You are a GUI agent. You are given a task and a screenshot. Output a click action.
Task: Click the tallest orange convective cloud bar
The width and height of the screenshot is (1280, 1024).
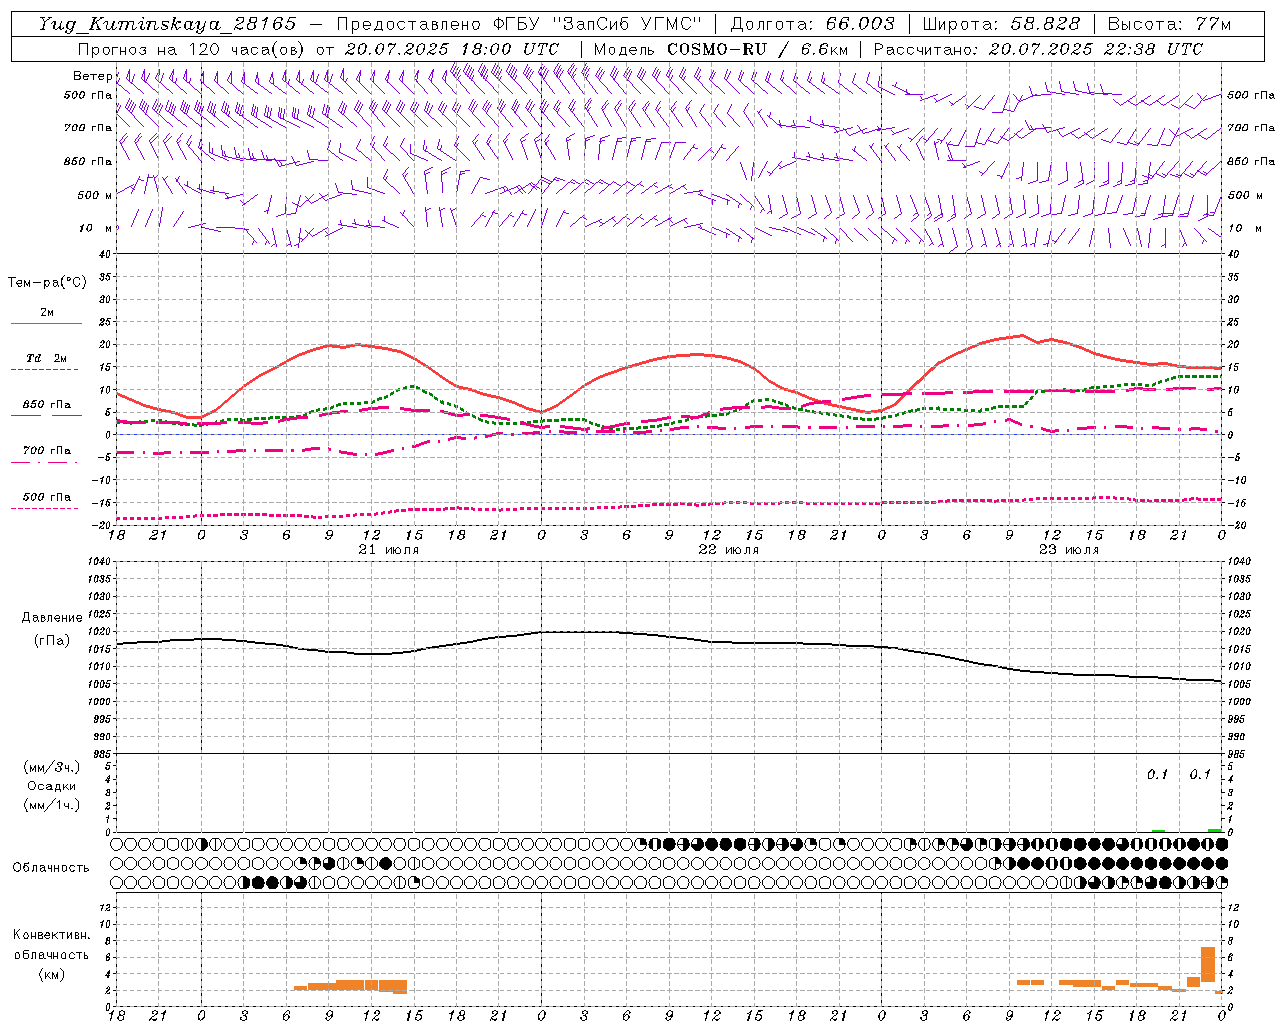click(x=1207, y=964)
